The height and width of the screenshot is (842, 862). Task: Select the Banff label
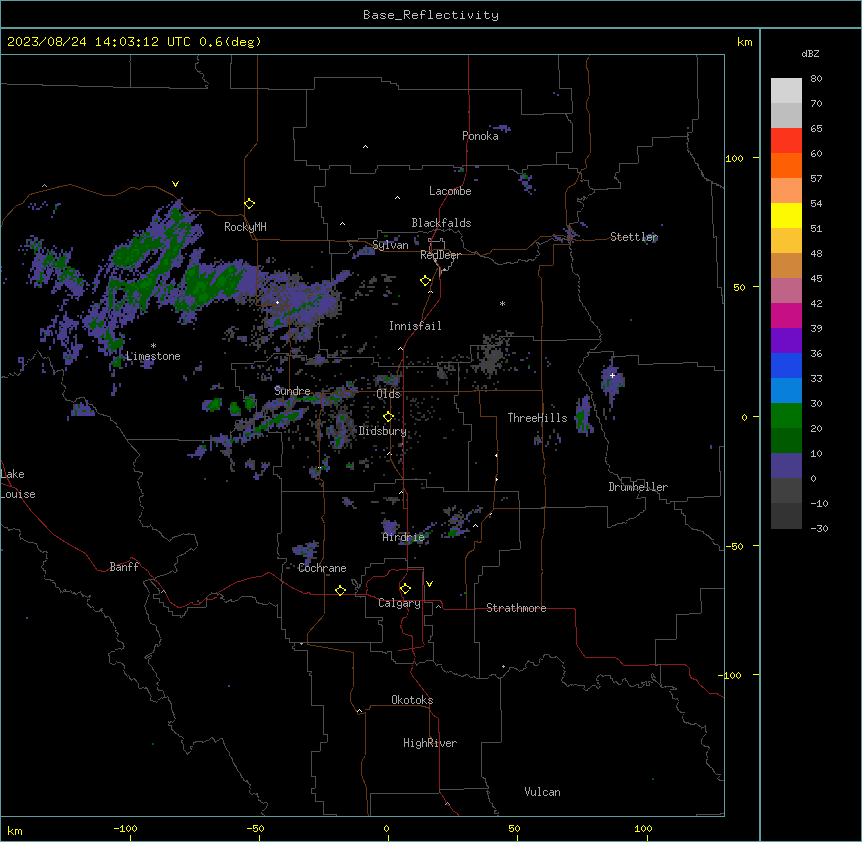[x=124, y=567]
